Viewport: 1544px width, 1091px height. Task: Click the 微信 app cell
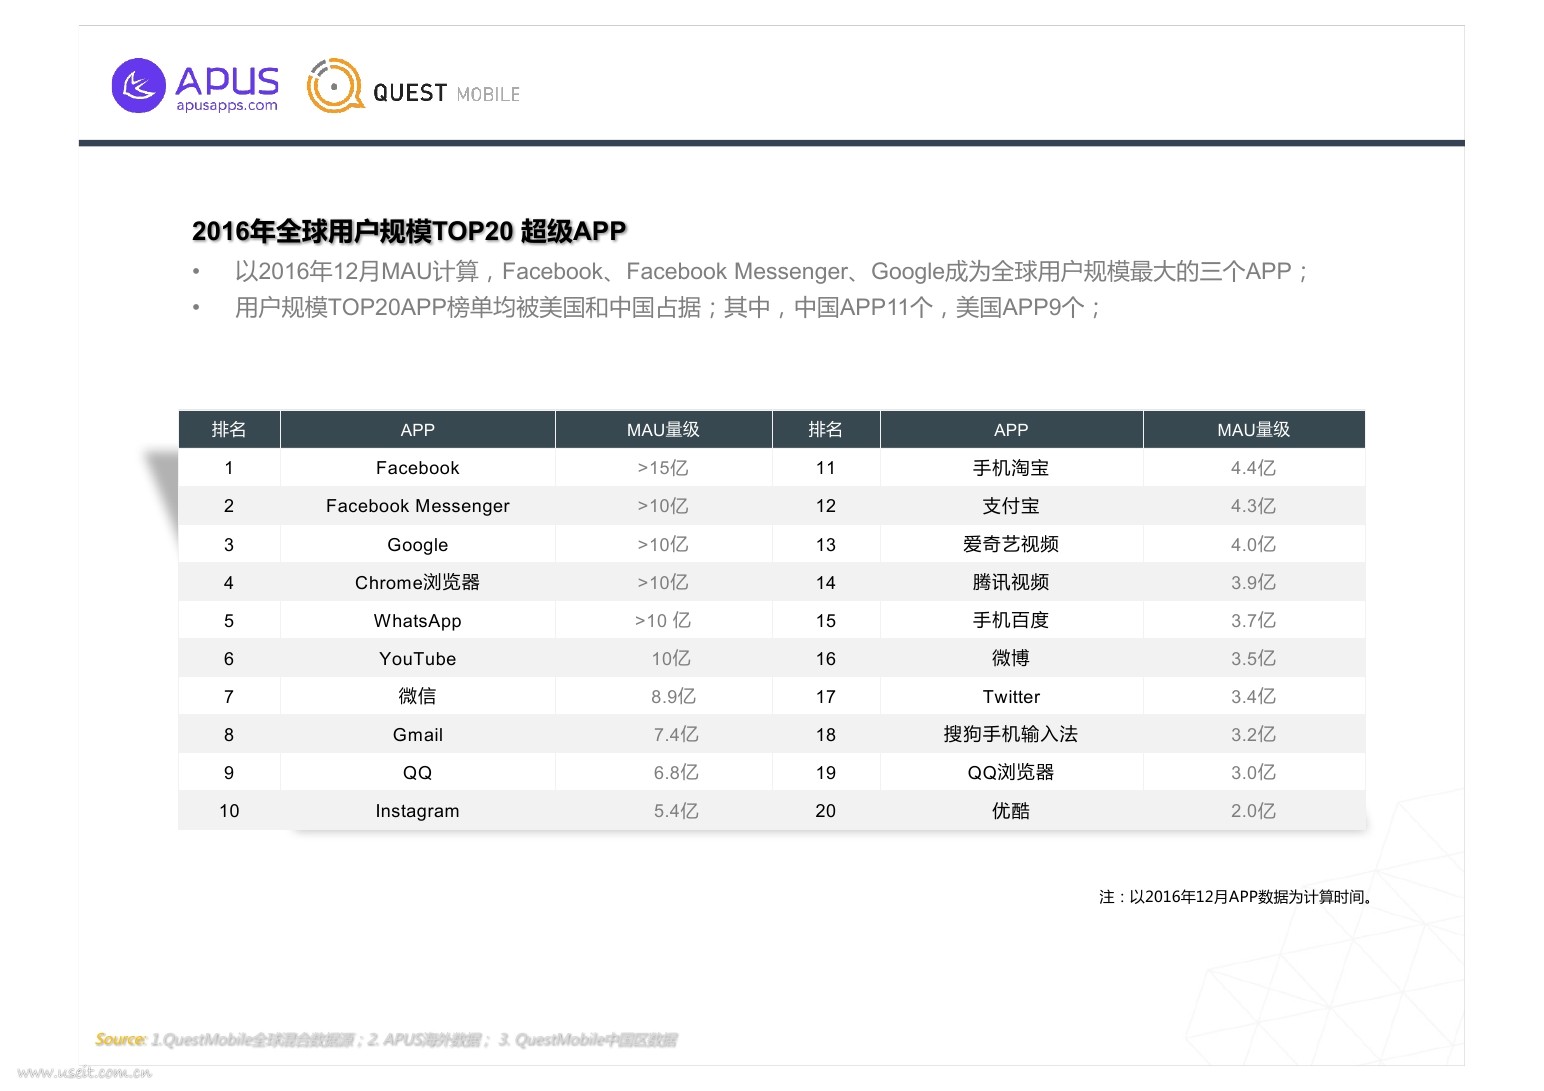418,696
